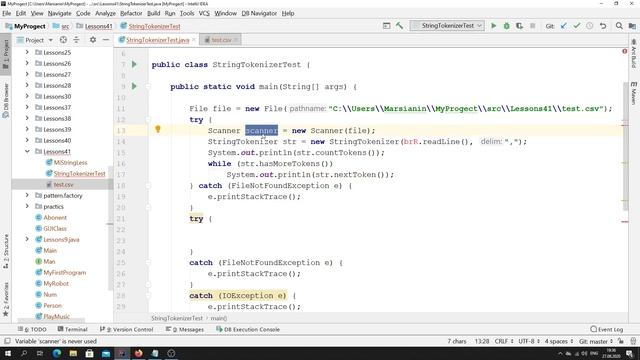Image resolution: width=640 pixels, height=360 pixels.
Task: Locate current file in Project tree
Action: (x=63, y=40)
